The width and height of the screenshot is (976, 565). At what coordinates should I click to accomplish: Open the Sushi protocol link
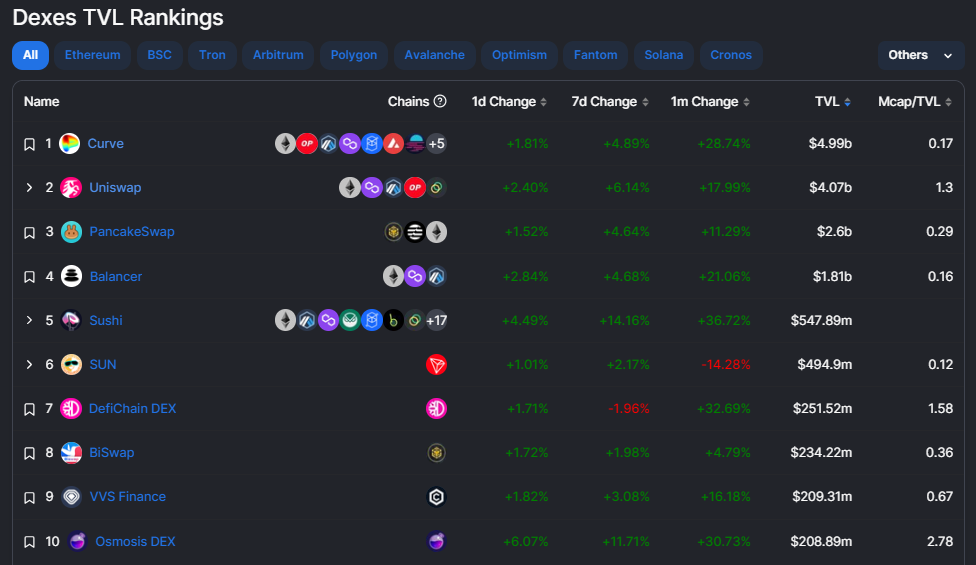pyautogui.click(x=106, y=320)
